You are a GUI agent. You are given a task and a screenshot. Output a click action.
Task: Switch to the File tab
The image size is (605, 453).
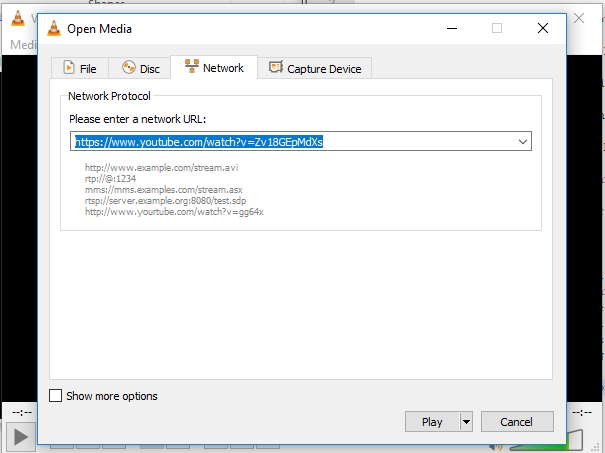[80, 68]
